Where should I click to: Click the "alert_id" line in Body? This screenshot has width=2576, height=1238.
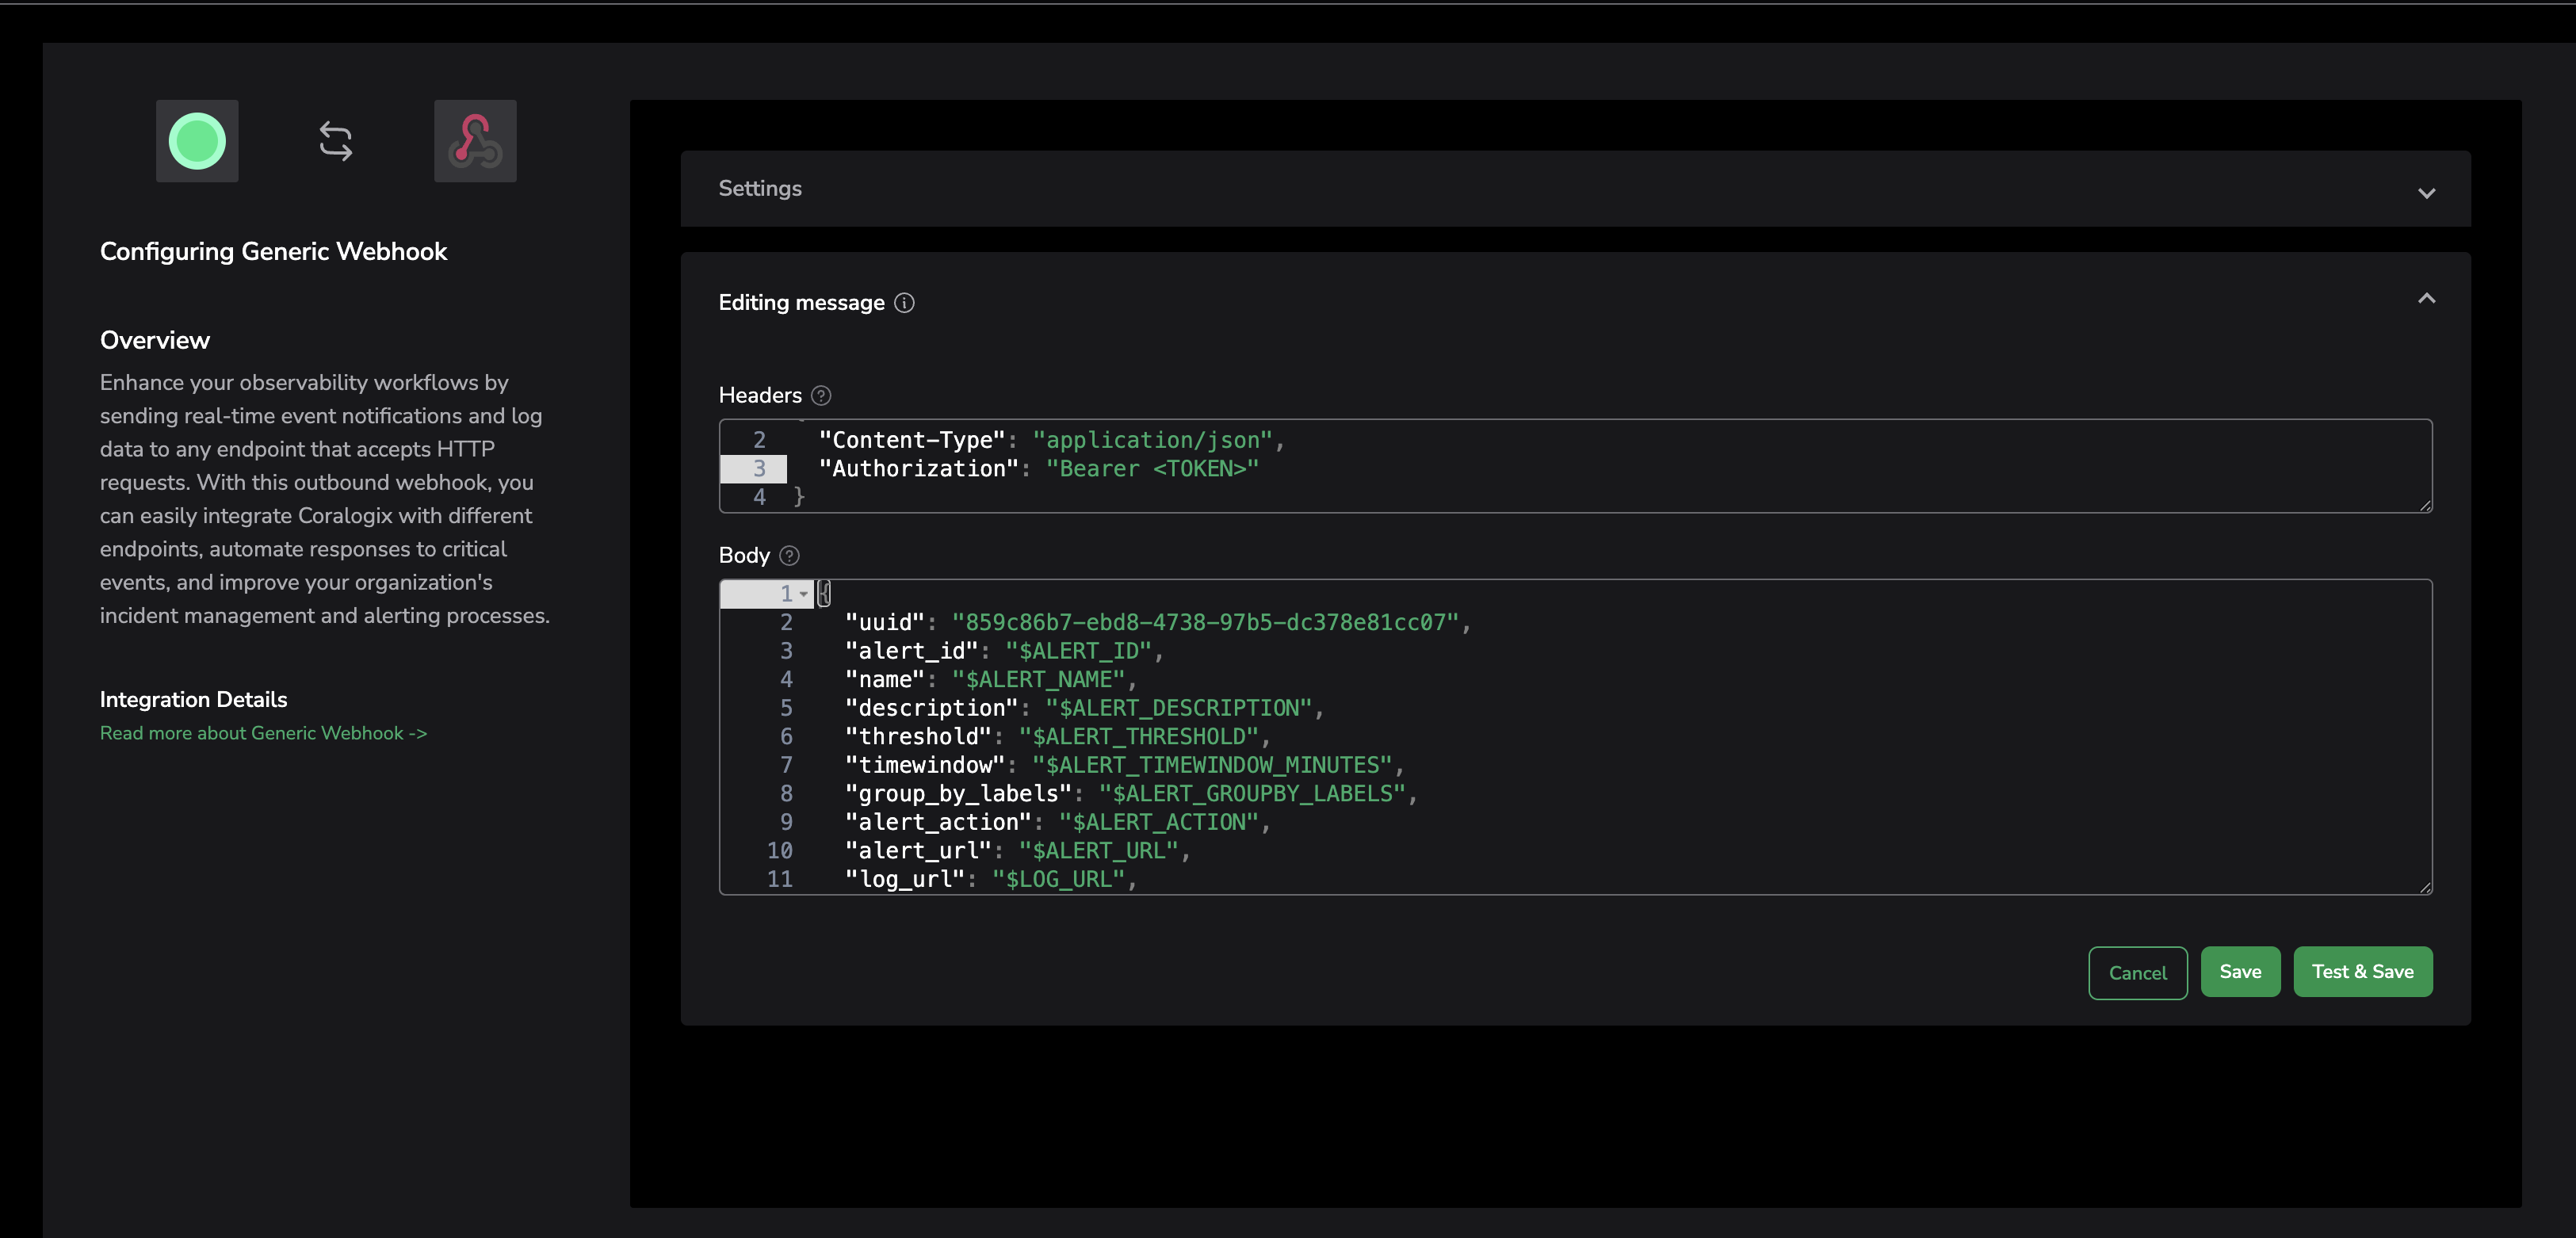point(1004,651)
